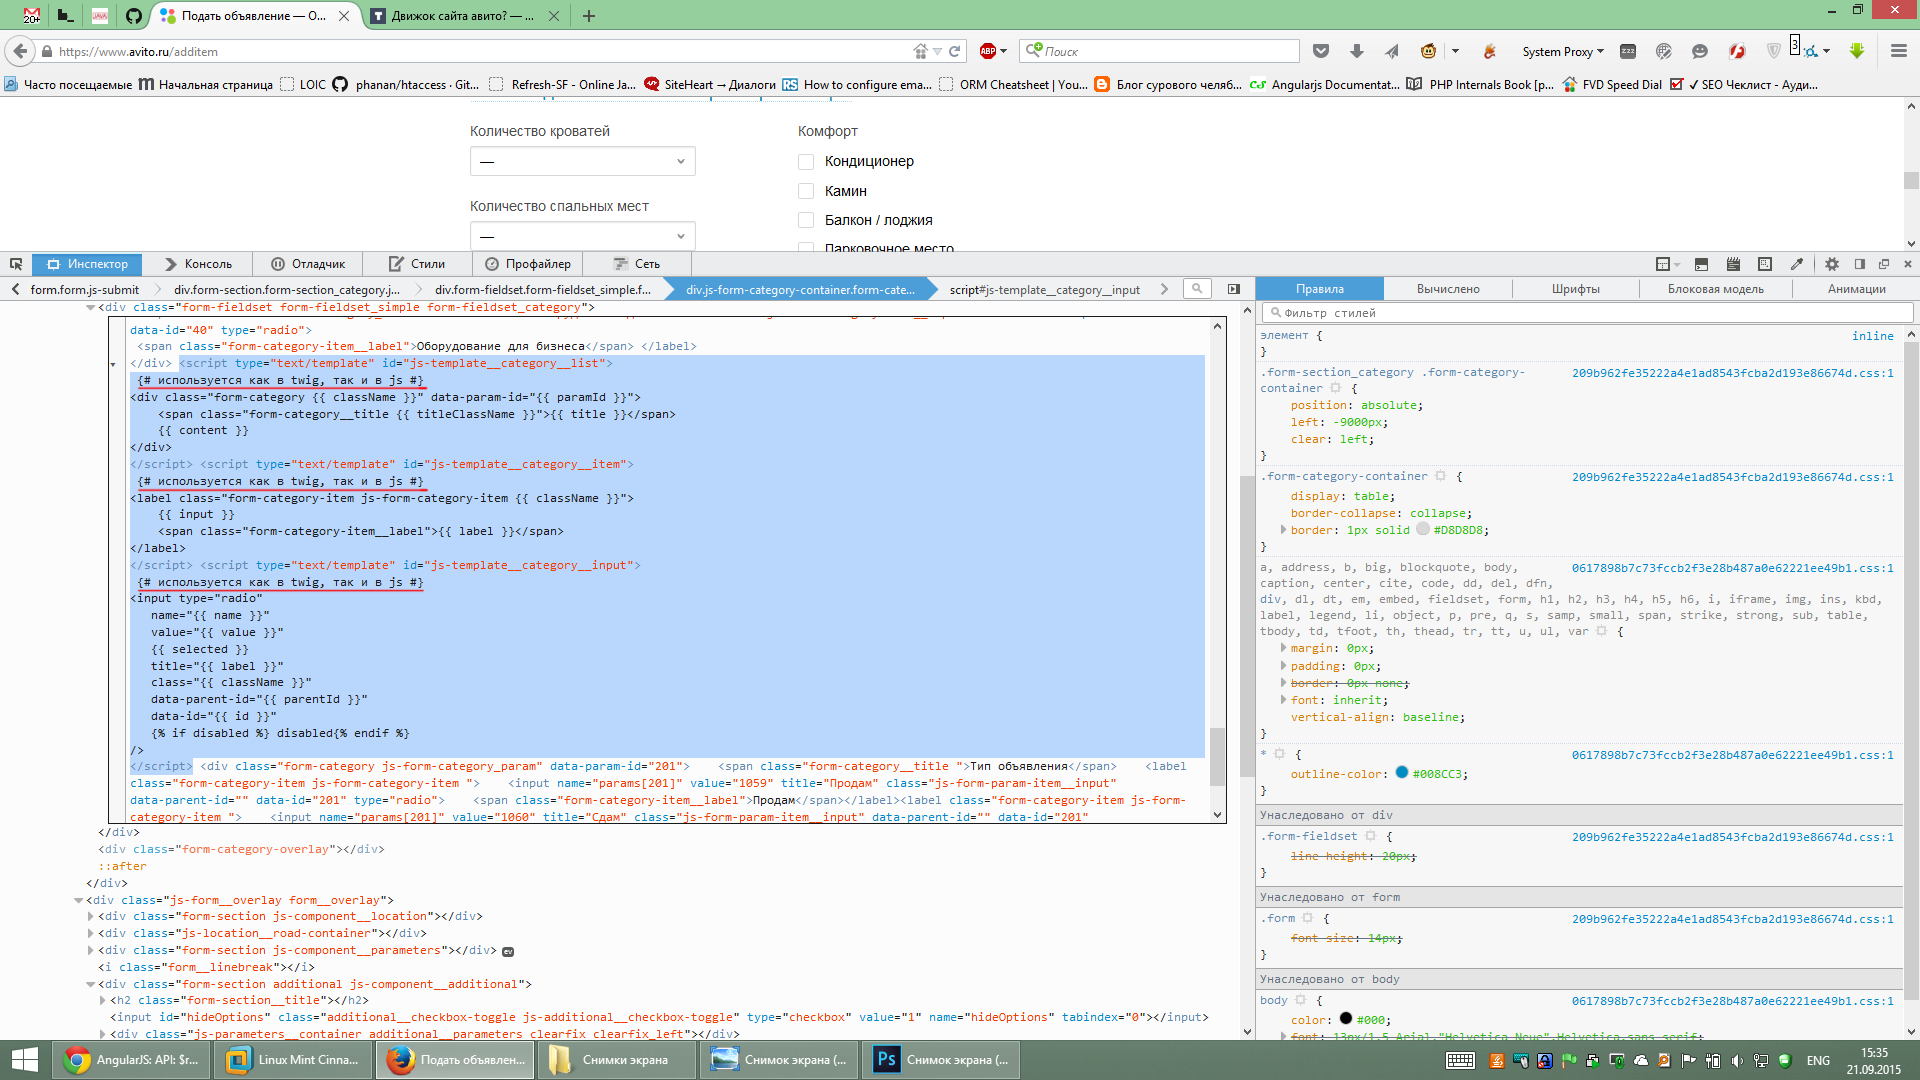Open the pinned GitHub tab
Screen dimensions: 1920x1080
(134, 16)
